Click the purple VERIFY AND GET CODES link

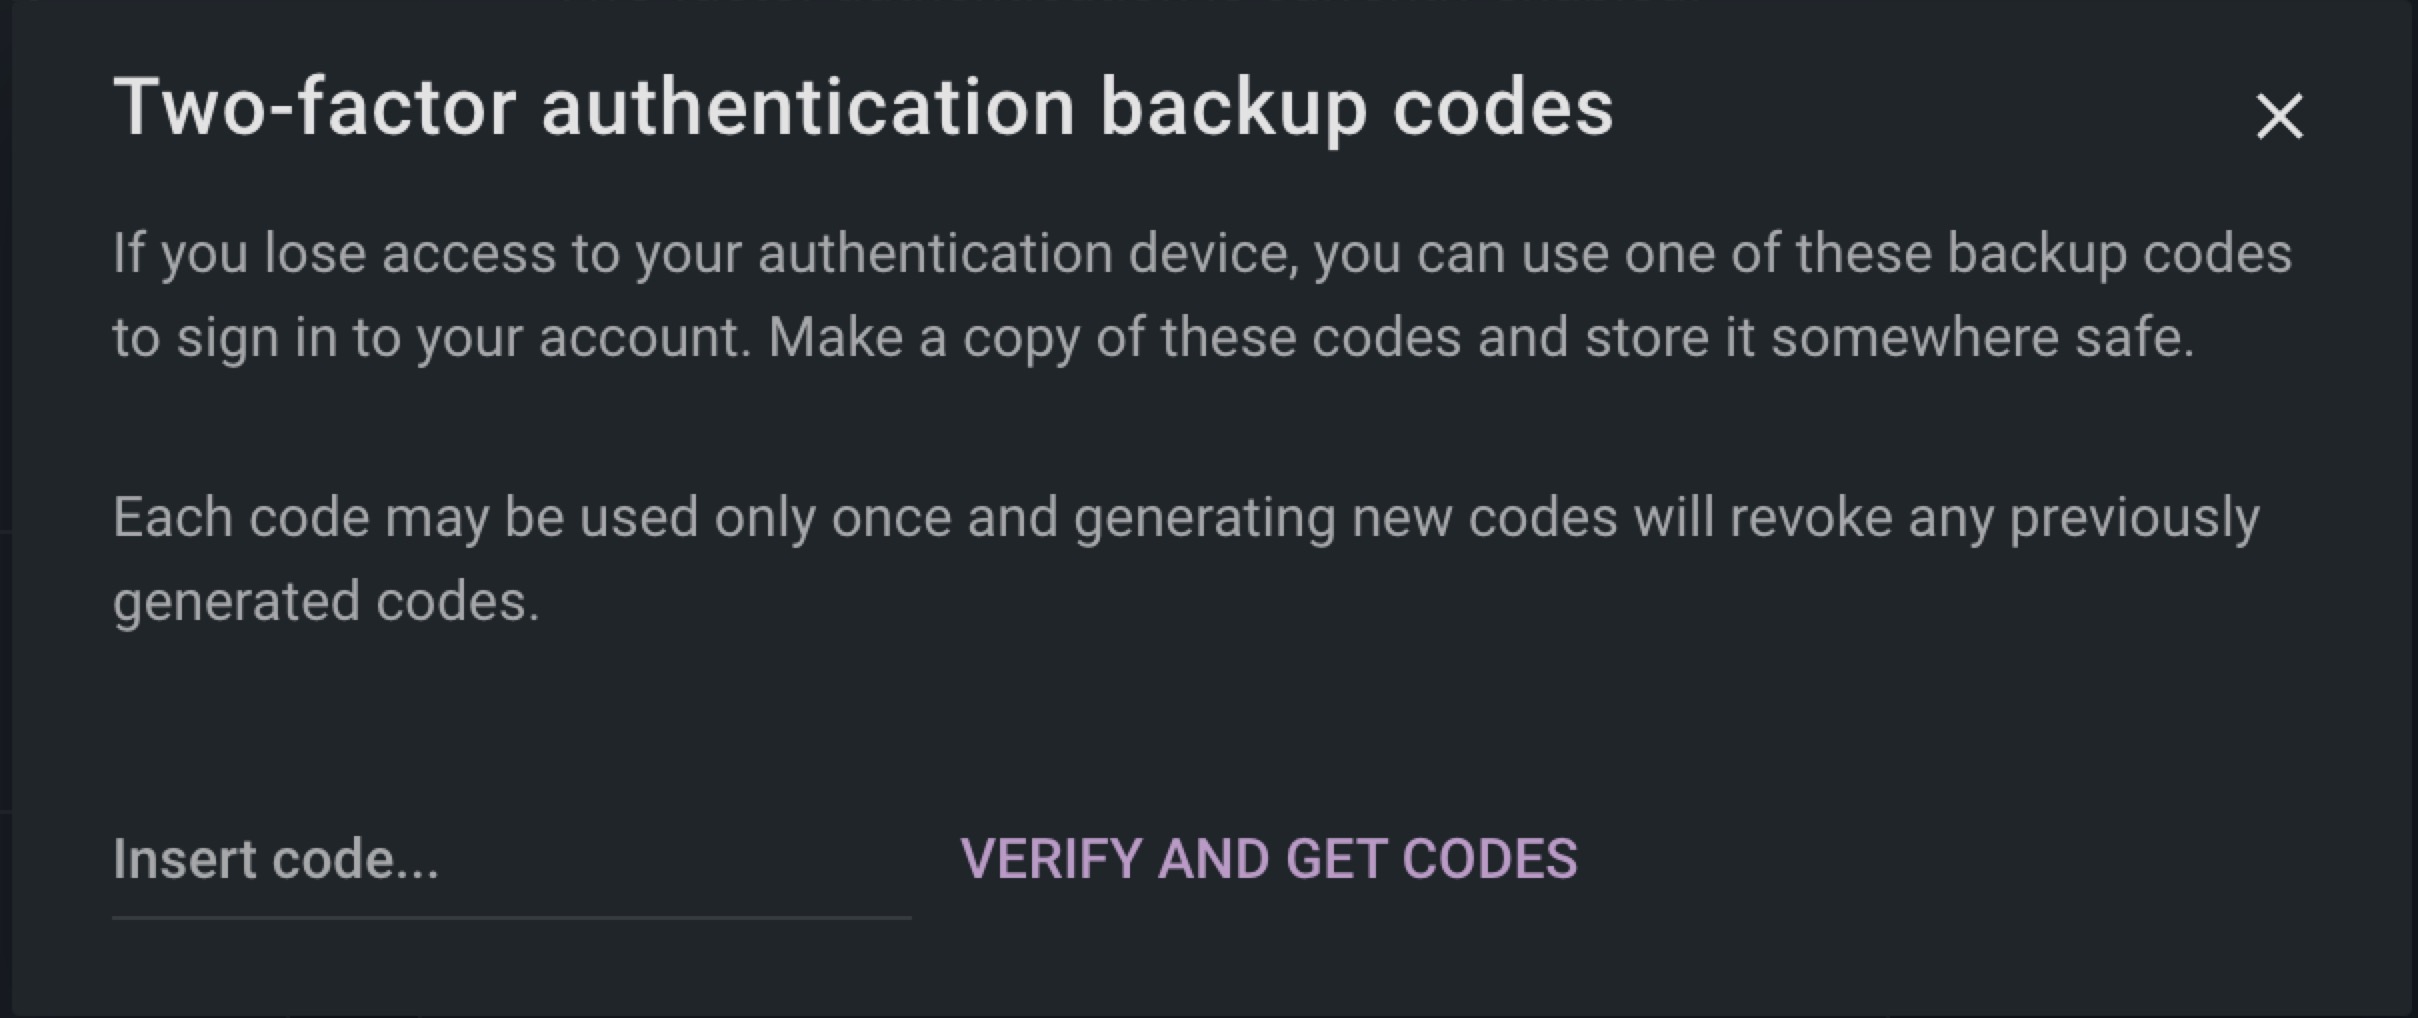(x=1268, y=859)
